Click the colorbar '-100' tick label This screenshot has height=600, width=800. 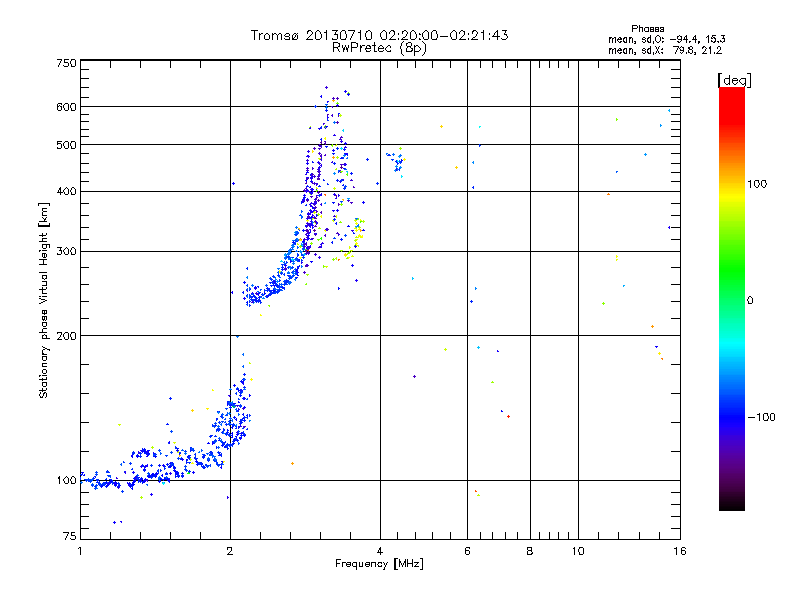tap(761, 417)
